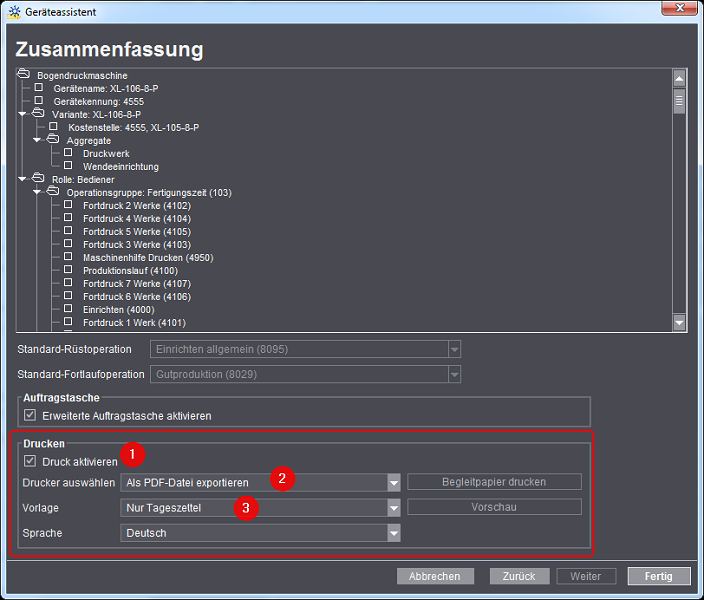Click the Operationsgruppe Fertigungszeit folder icon
This screenshot has height=600, width=704.
[54, 192]
